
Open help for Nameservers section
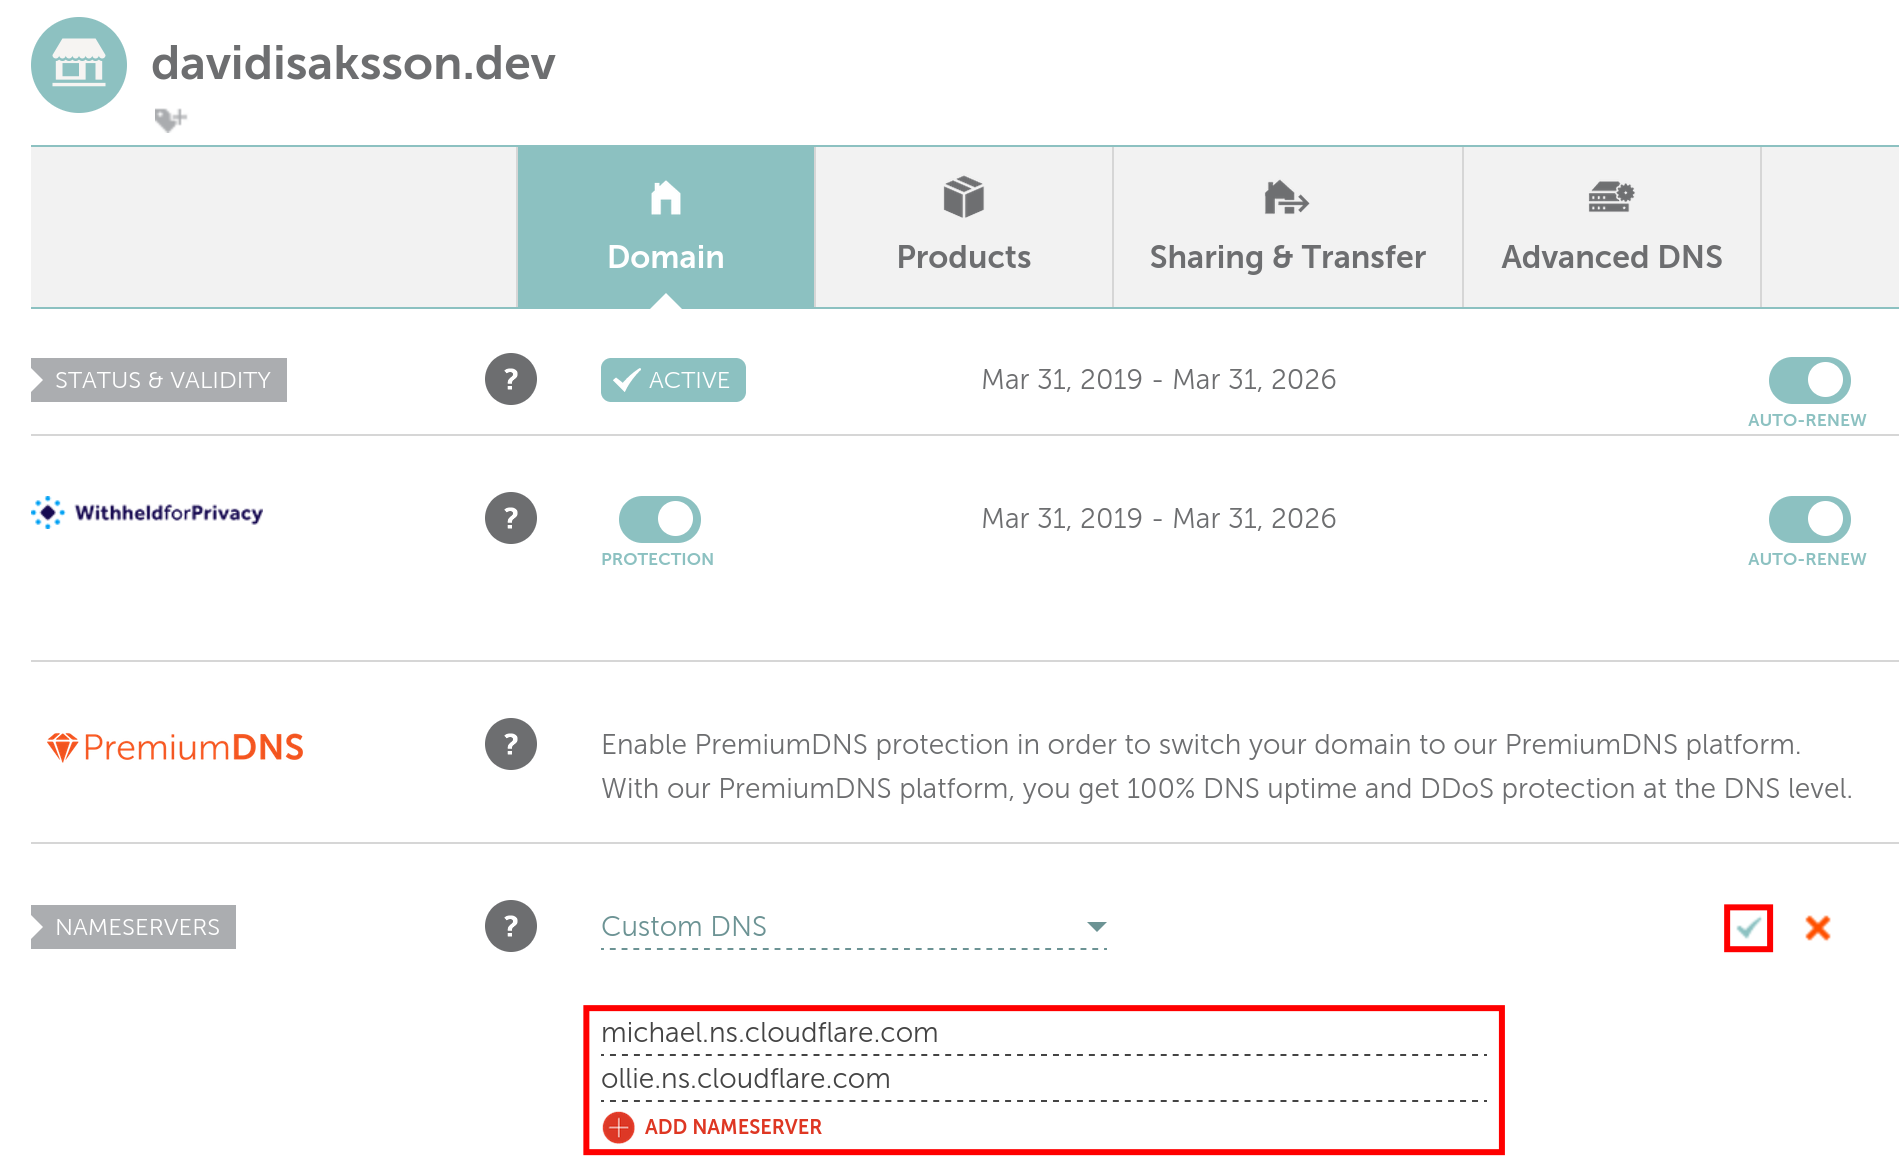[511, 926]
